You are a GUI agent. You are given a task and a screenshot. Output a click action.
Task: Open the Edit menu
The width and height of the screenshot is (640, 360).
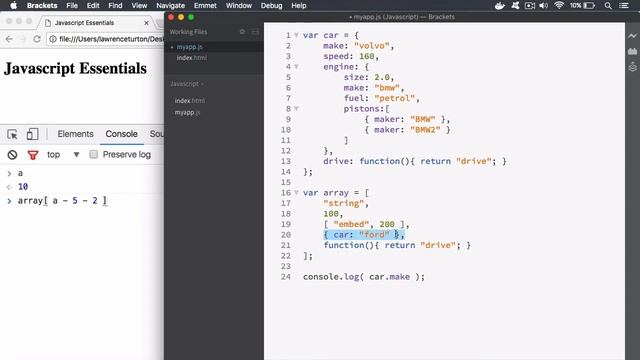[x=93, y=5]
